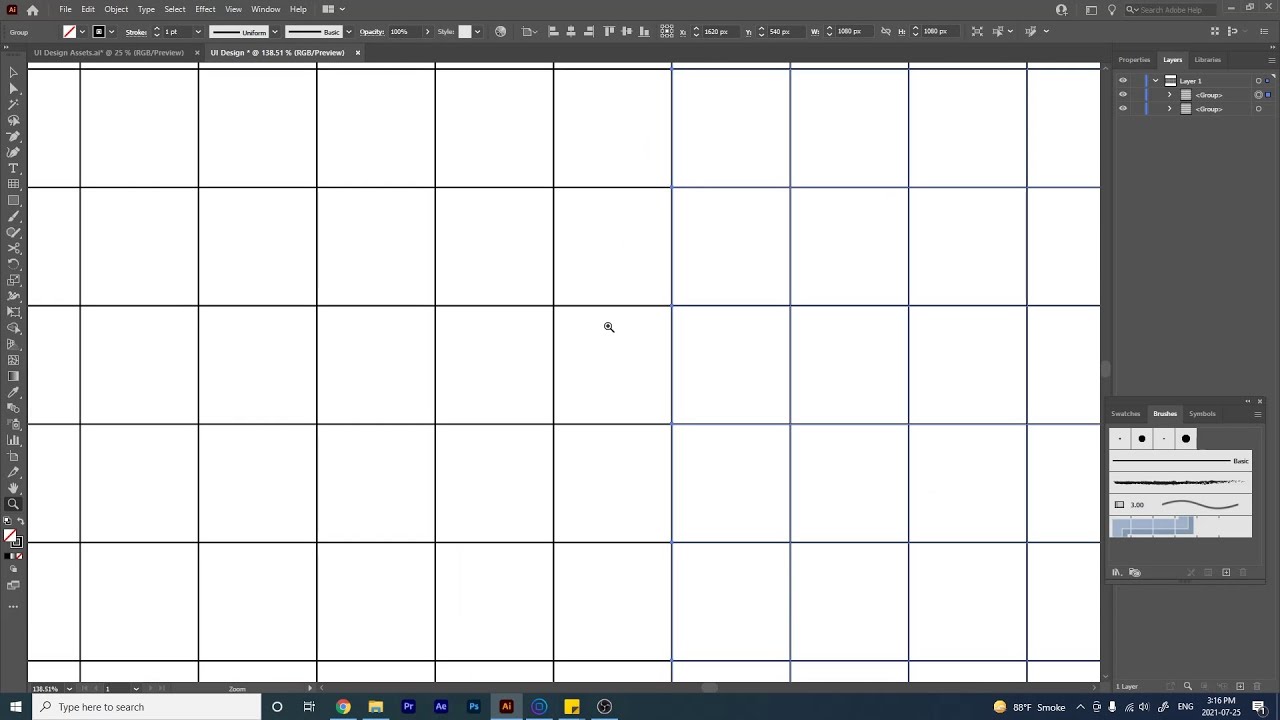Select the Pen tool

pyautogui.click(x=13, y=136)
